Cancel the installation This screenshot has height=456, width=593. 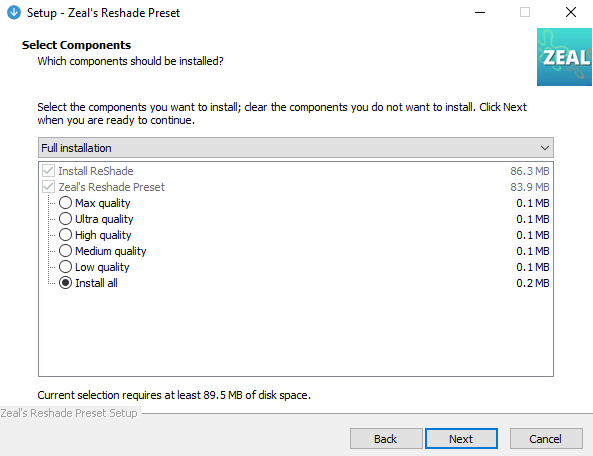[546, 439]
